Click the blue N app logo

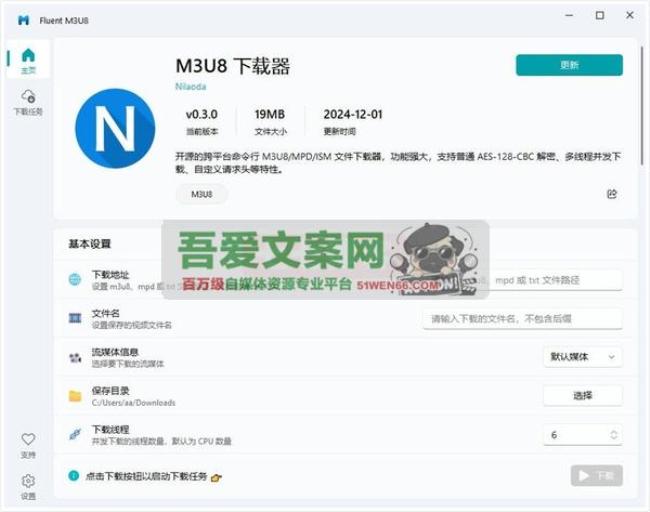point(115,128)
